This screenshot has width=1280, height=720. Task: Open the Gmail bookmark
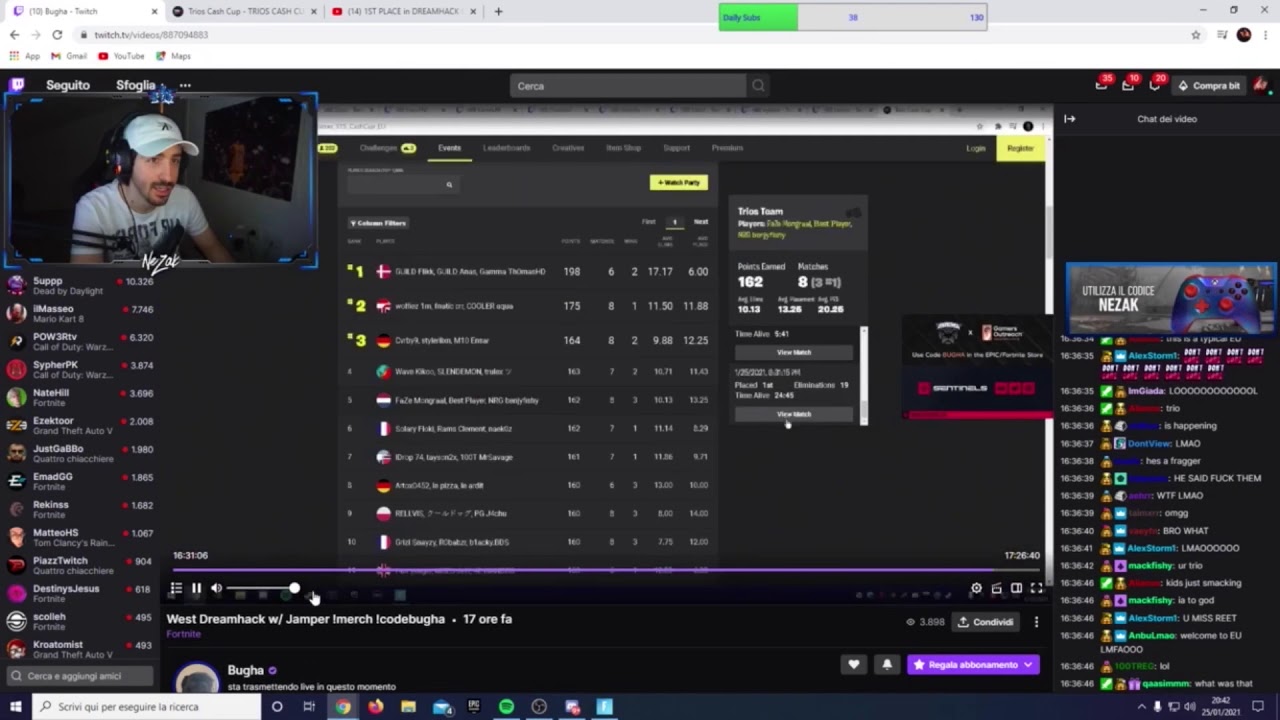click(x=70, y=56)
